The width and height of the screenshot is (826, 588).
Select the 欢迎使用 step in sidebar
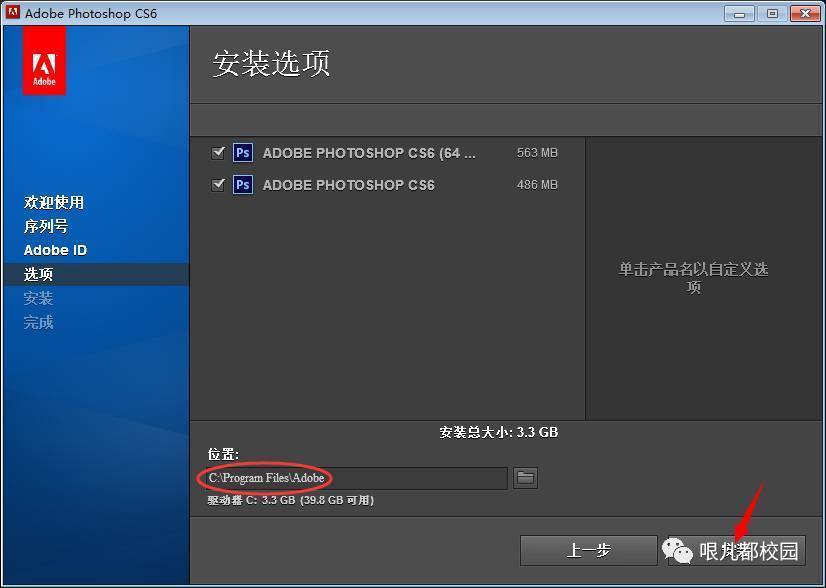tap(54, 202)
